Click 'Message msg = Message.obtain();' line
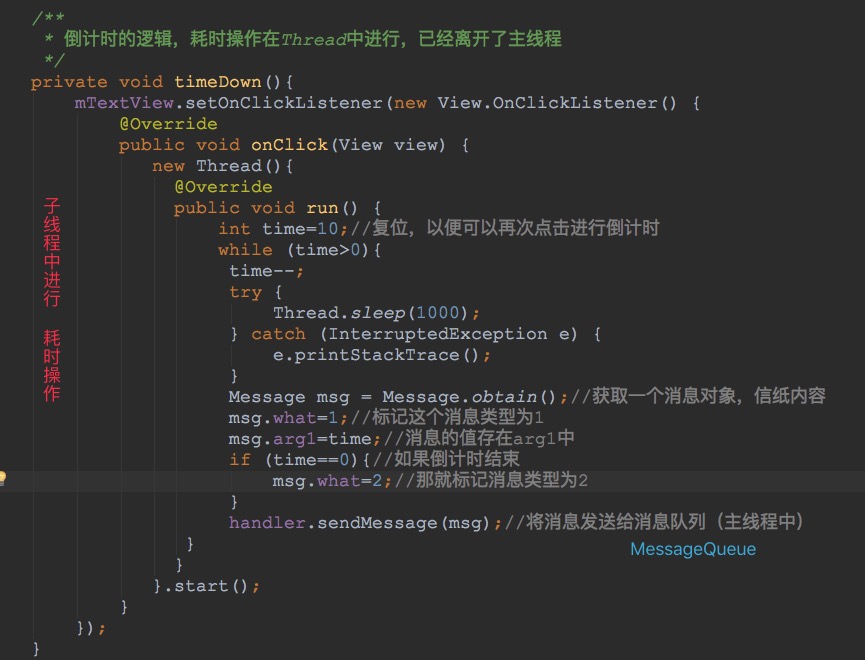 click(398, 397)
